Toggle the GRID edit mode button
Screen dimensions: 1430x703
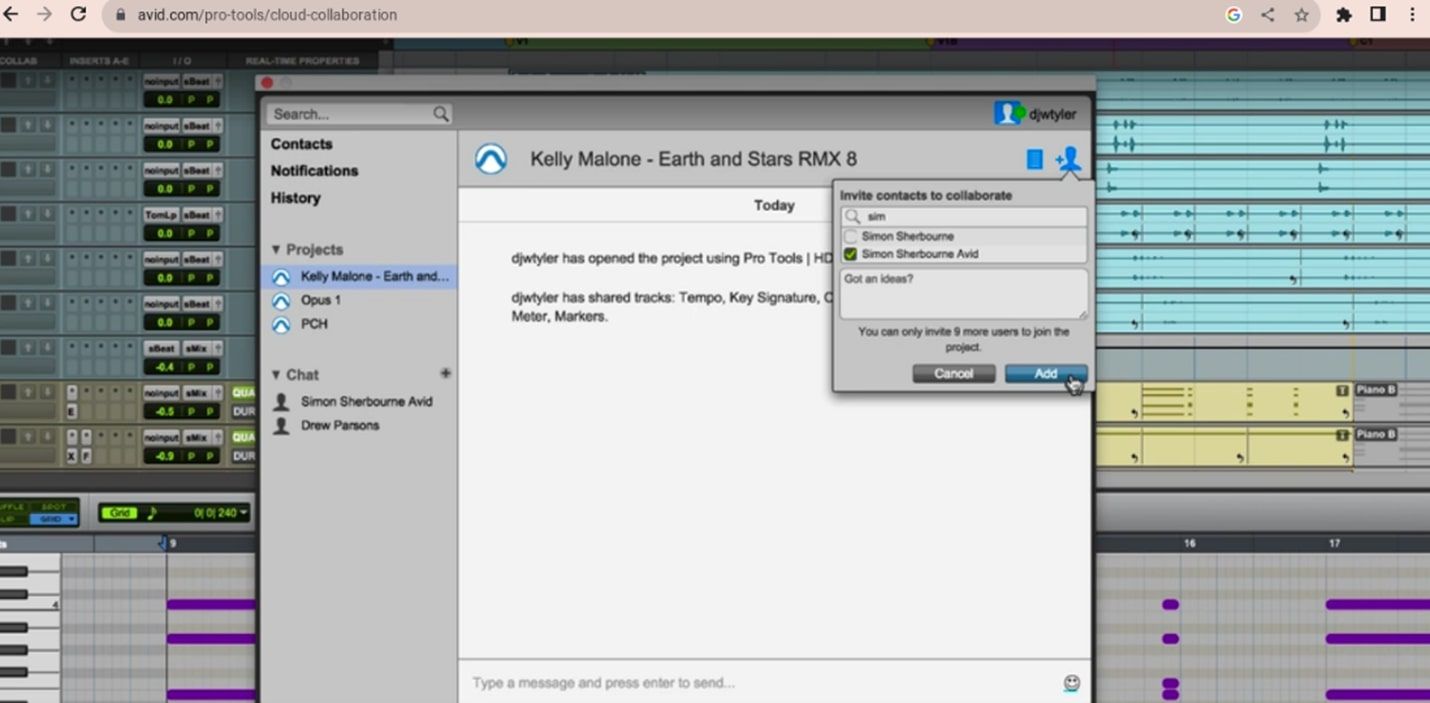[51, 518]
